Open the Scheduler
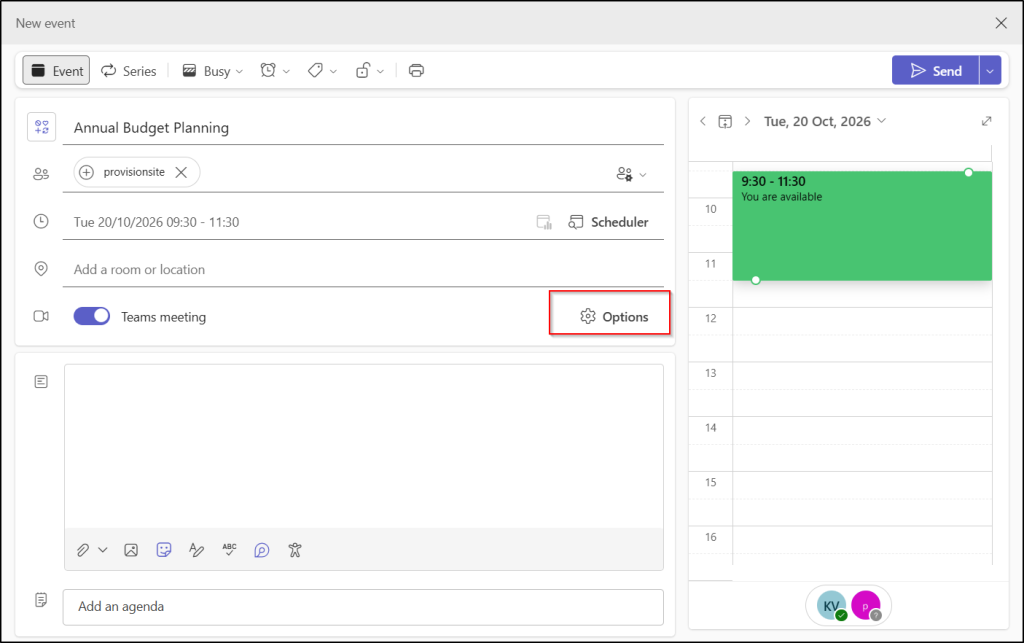Viewport: 1024px width, 643px height. [x=608, y=222]
